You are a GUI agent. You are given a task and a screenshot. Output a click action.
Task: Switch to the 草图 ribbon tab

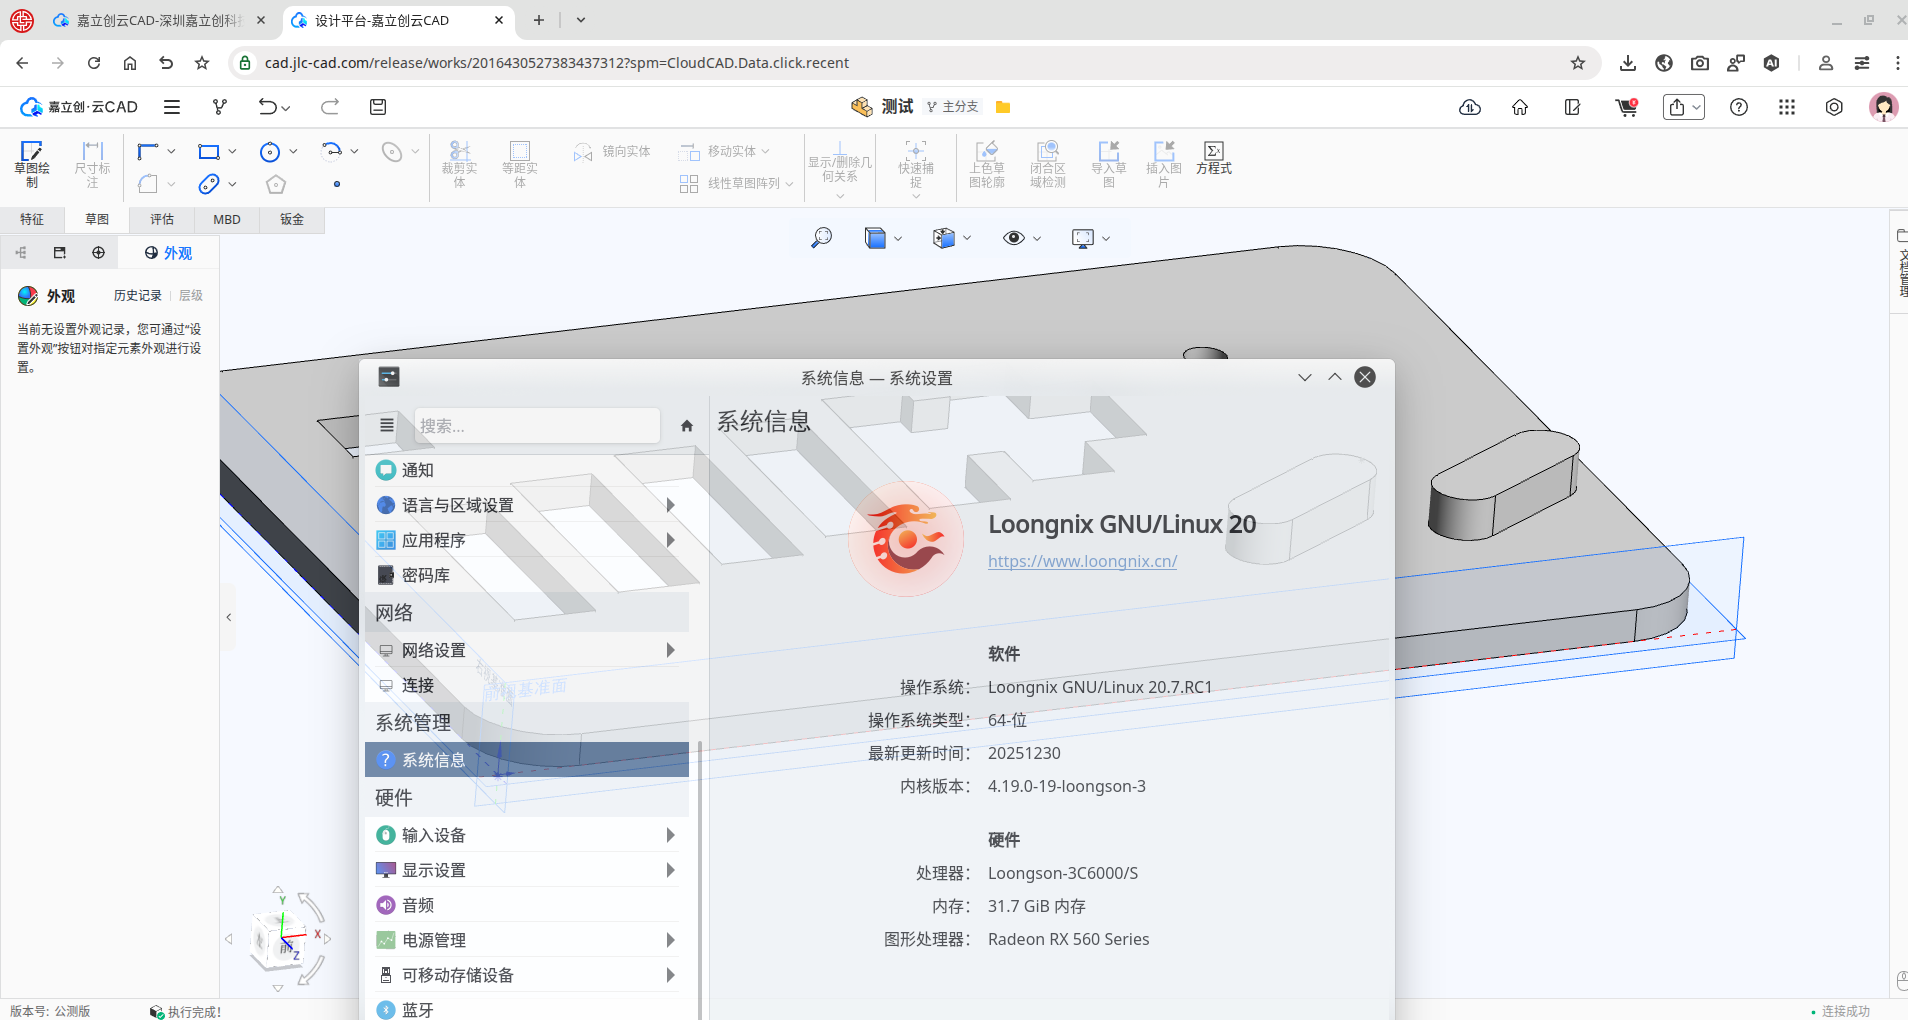pos(97,219)
